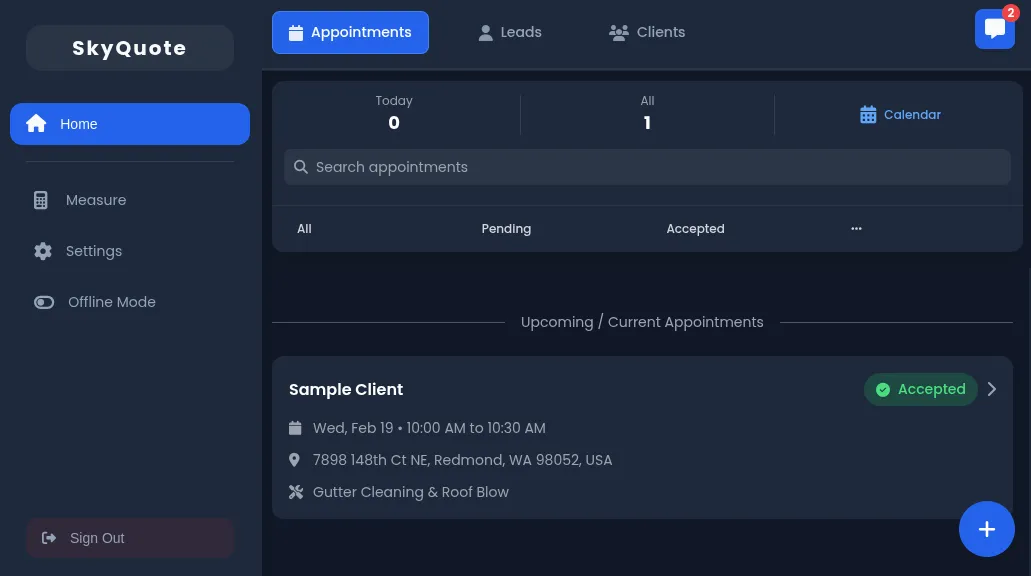Select the All status filter
Viewport: 1031px width, 576px height.
[304, 229]
